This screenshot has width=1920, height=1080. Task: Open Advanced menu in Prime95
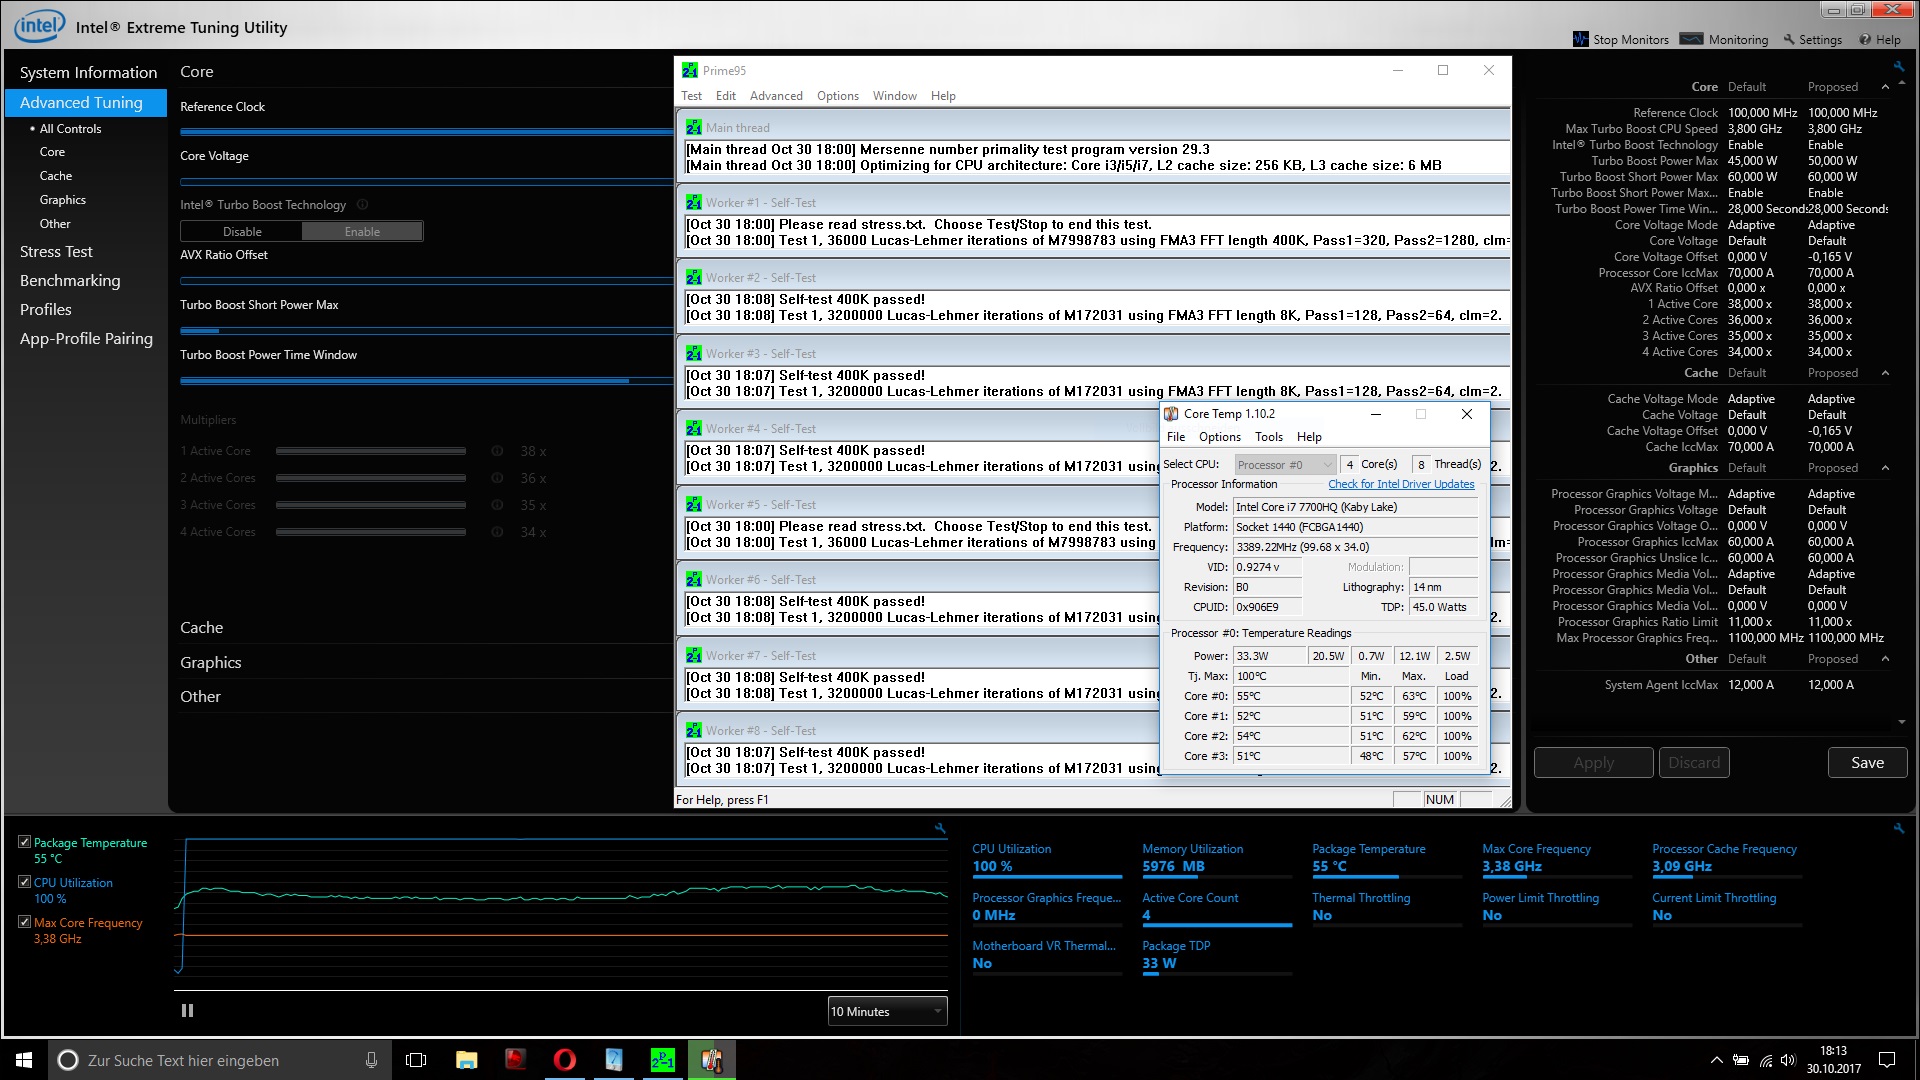776,96
